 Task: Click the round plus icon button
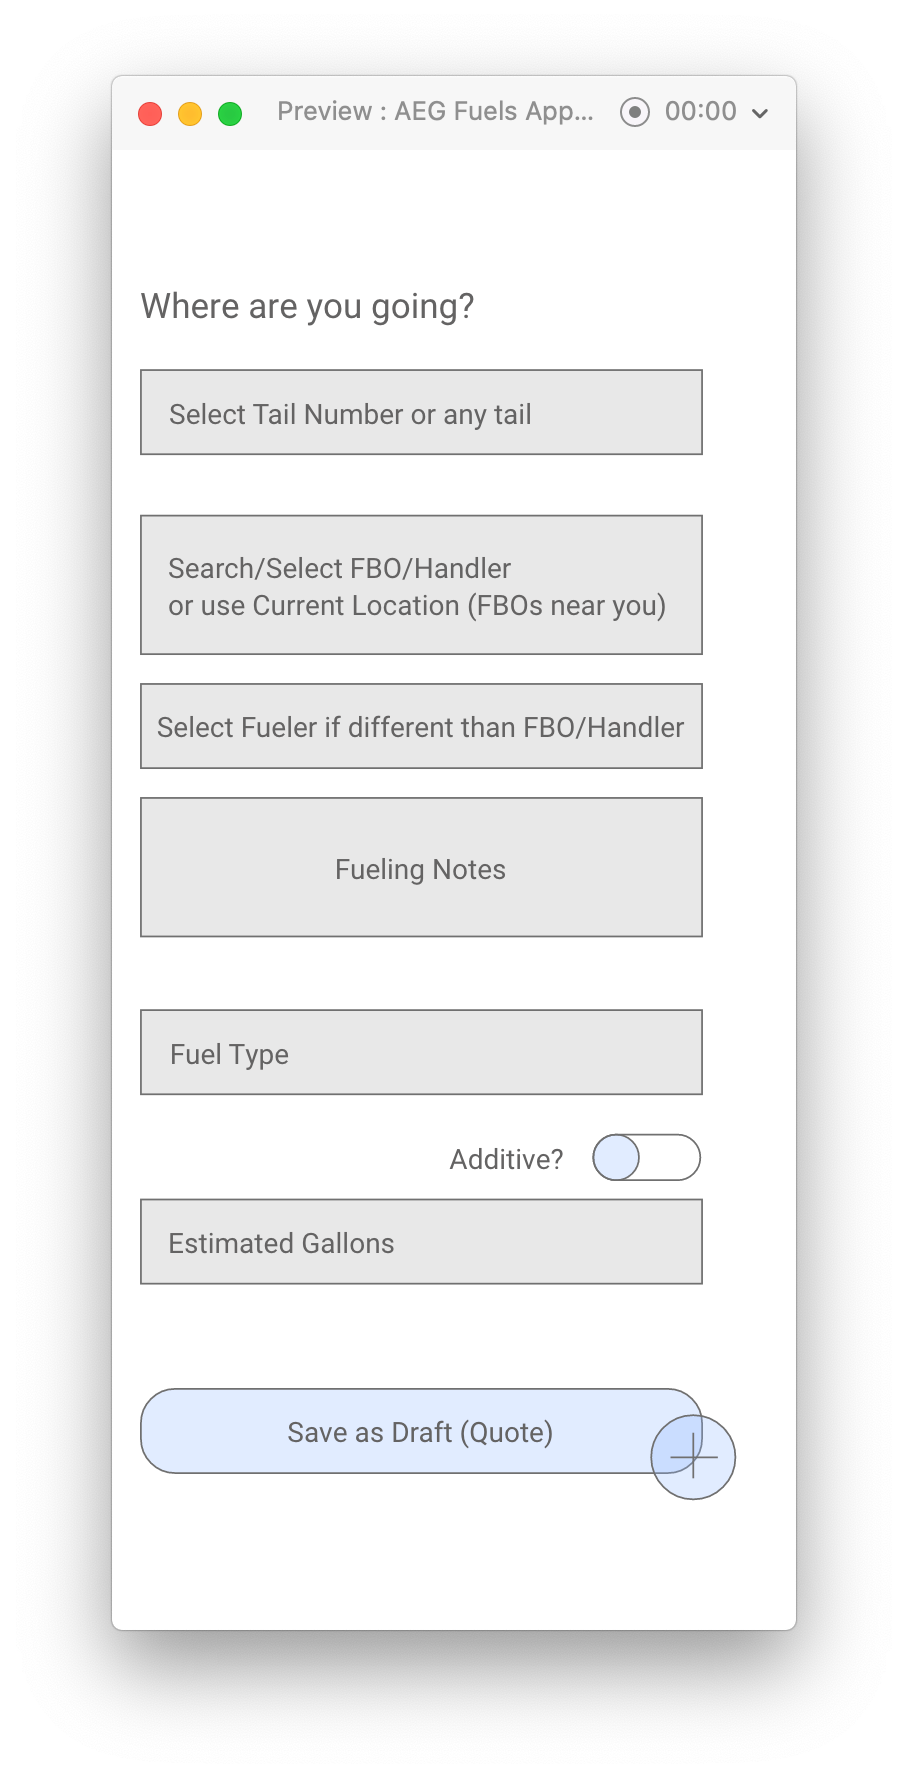click(693, 1458)
